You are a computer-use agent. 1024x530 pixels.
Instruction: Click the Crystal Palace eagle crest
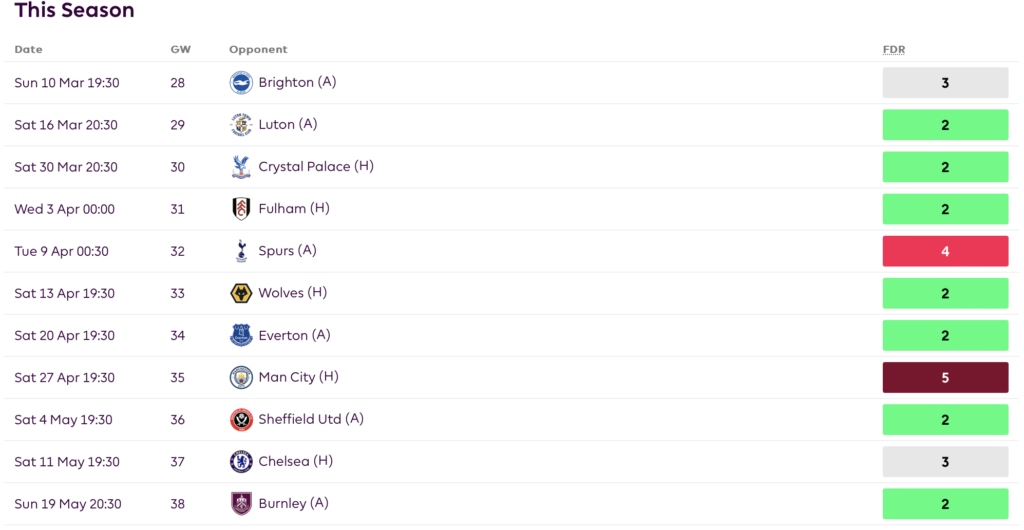pyautogui.click(x=241, y=167)
